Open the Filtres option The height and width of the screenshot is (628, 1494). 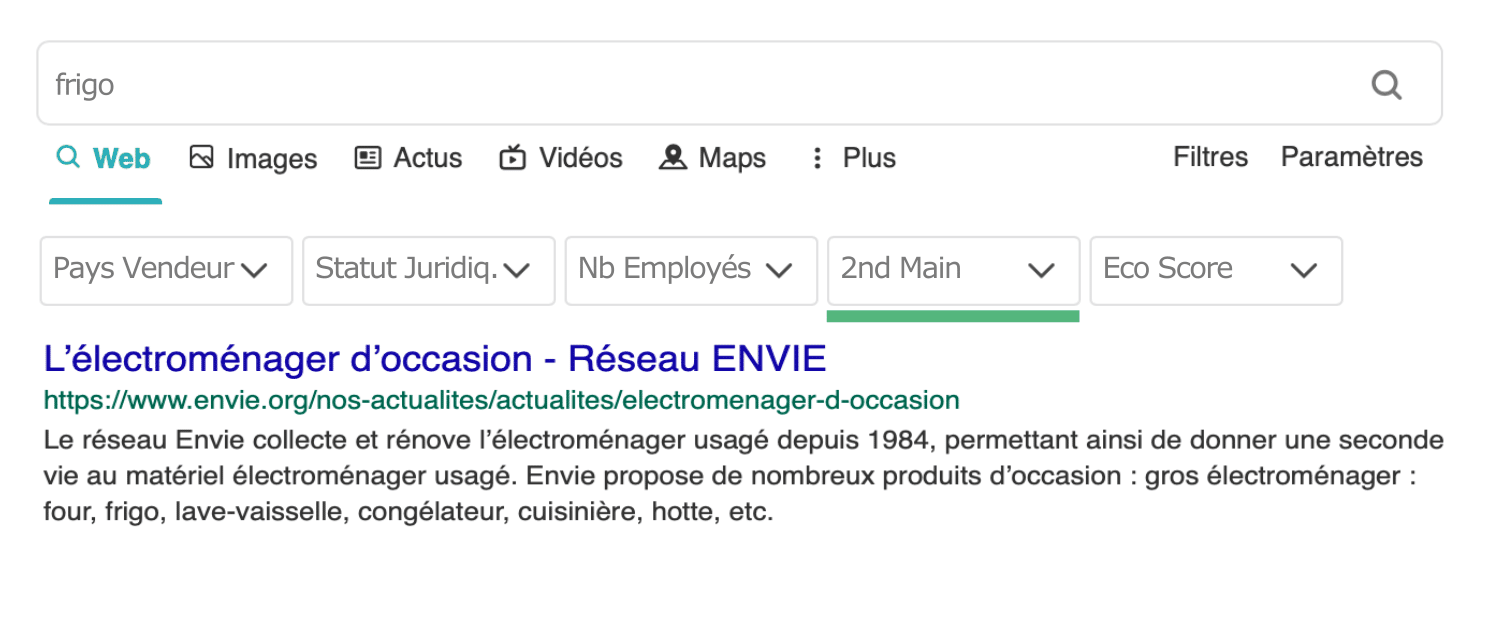tap(1210, 157)
